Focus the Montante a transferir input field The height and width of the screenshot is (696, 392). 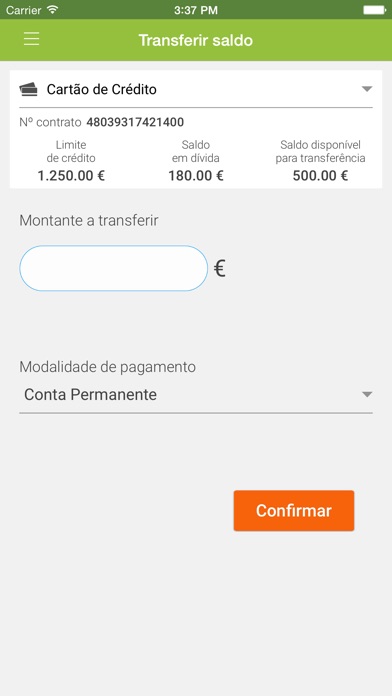point(114,269)
